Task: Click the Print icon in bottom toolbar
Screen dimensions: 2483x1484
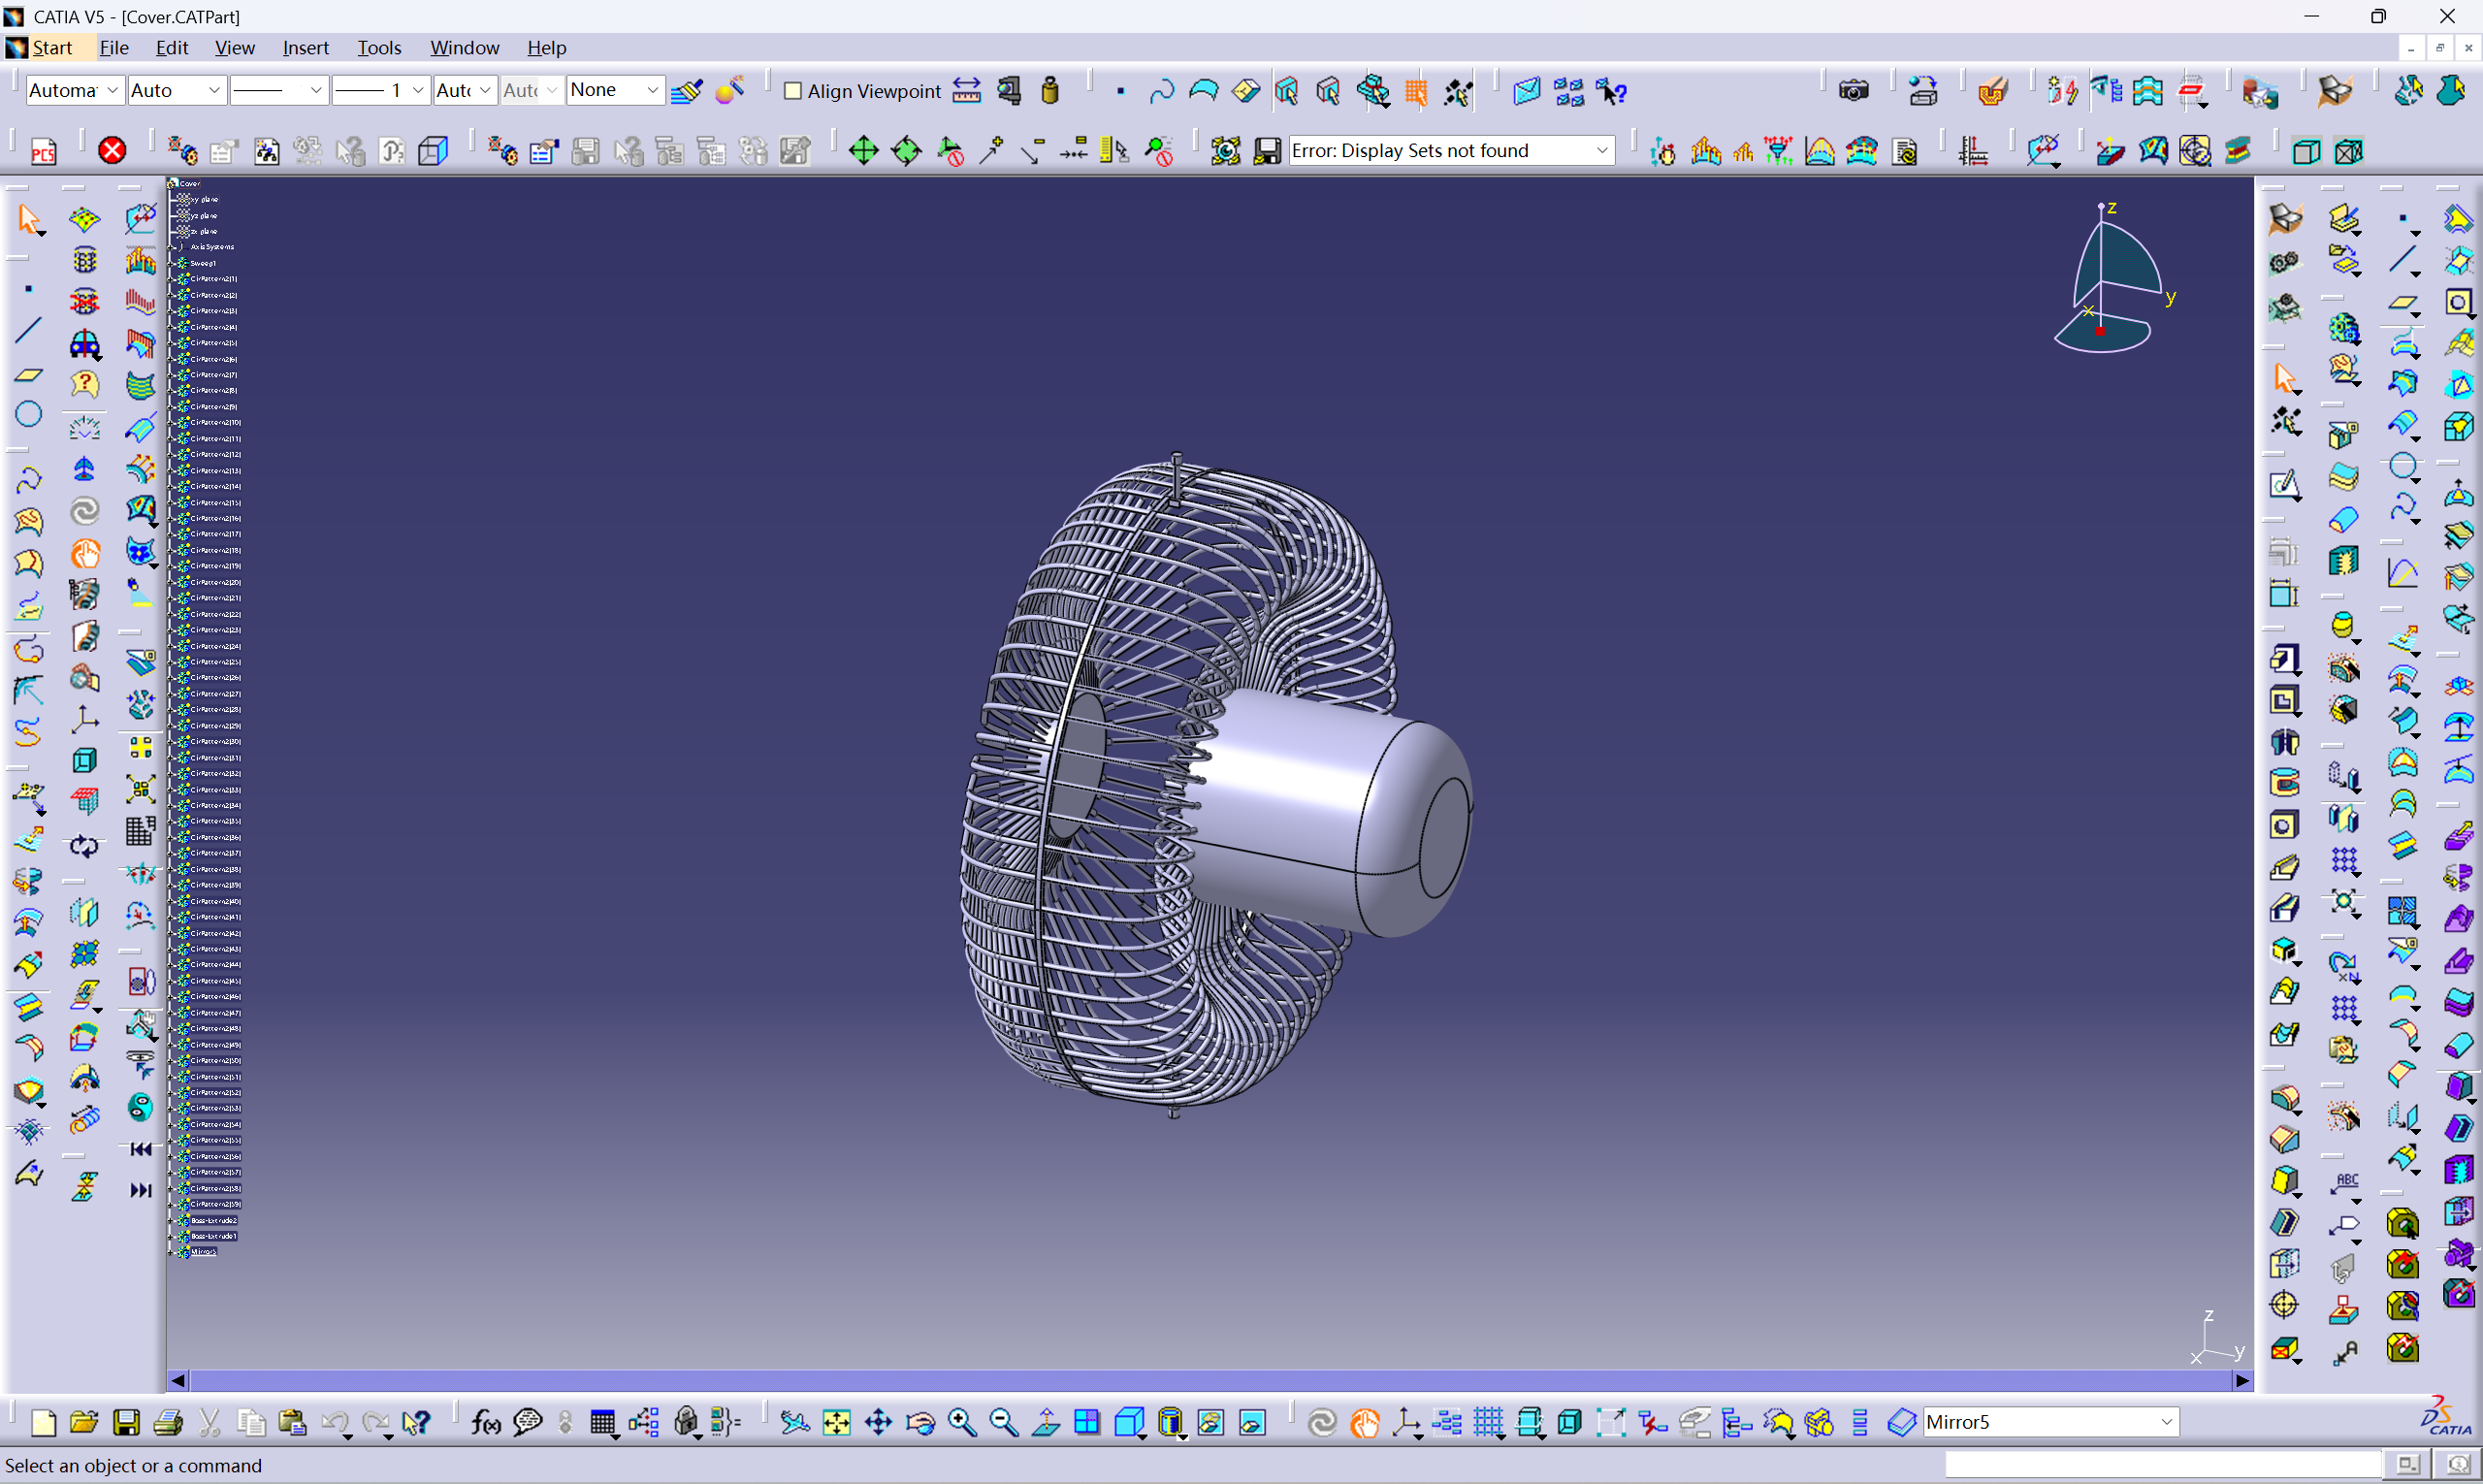Action: pos(168,1422)
